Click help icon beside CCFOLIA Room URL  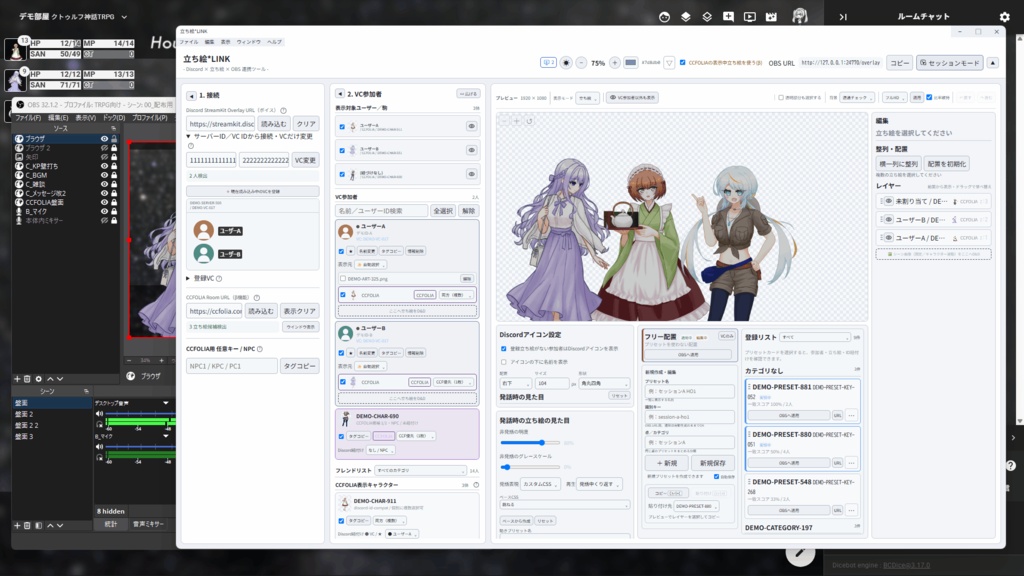[257, 297]
